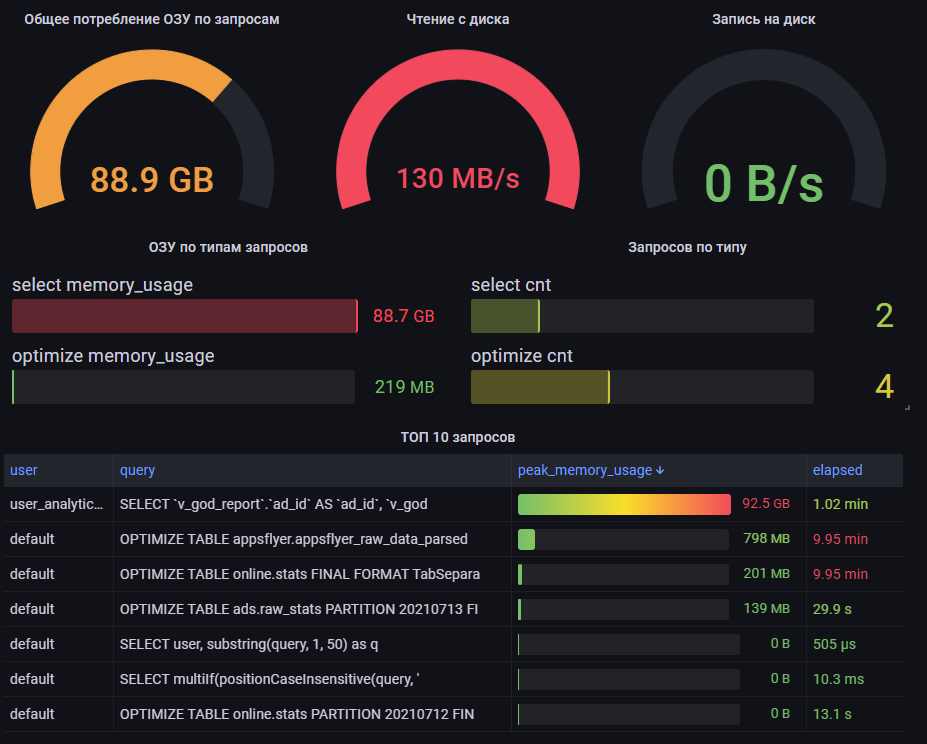Click the optimize cnt yellow bar
The image size is (927, 744).
coord(540,387)
